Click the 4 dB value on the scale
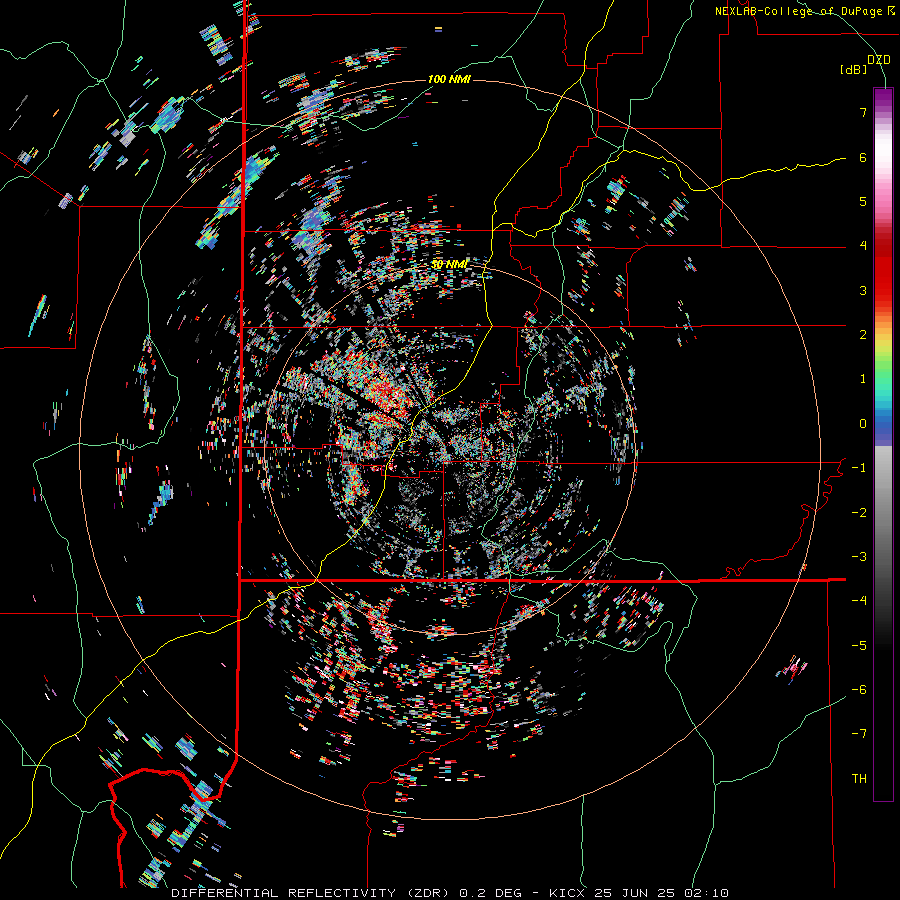The height and width of the screenshot is (900, 900). pyautogui.click(x=863, y=246)
